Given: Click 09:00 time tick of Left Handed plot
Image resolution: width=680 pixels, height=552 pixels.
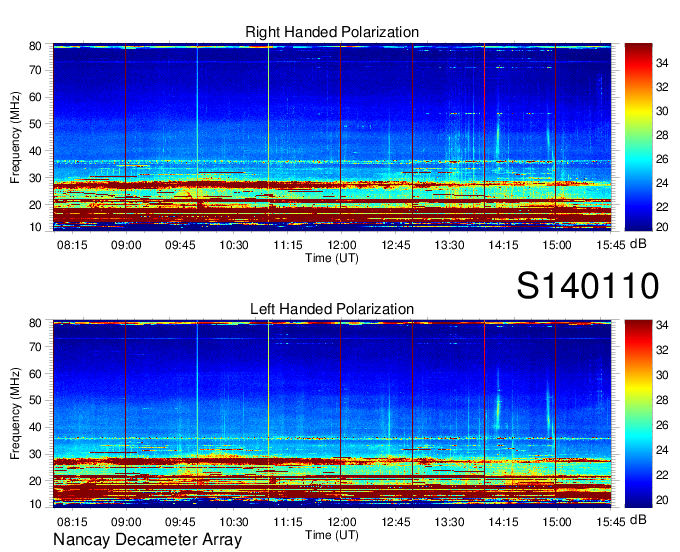Looking at the screenshot, I should click(x=126, y=522).
